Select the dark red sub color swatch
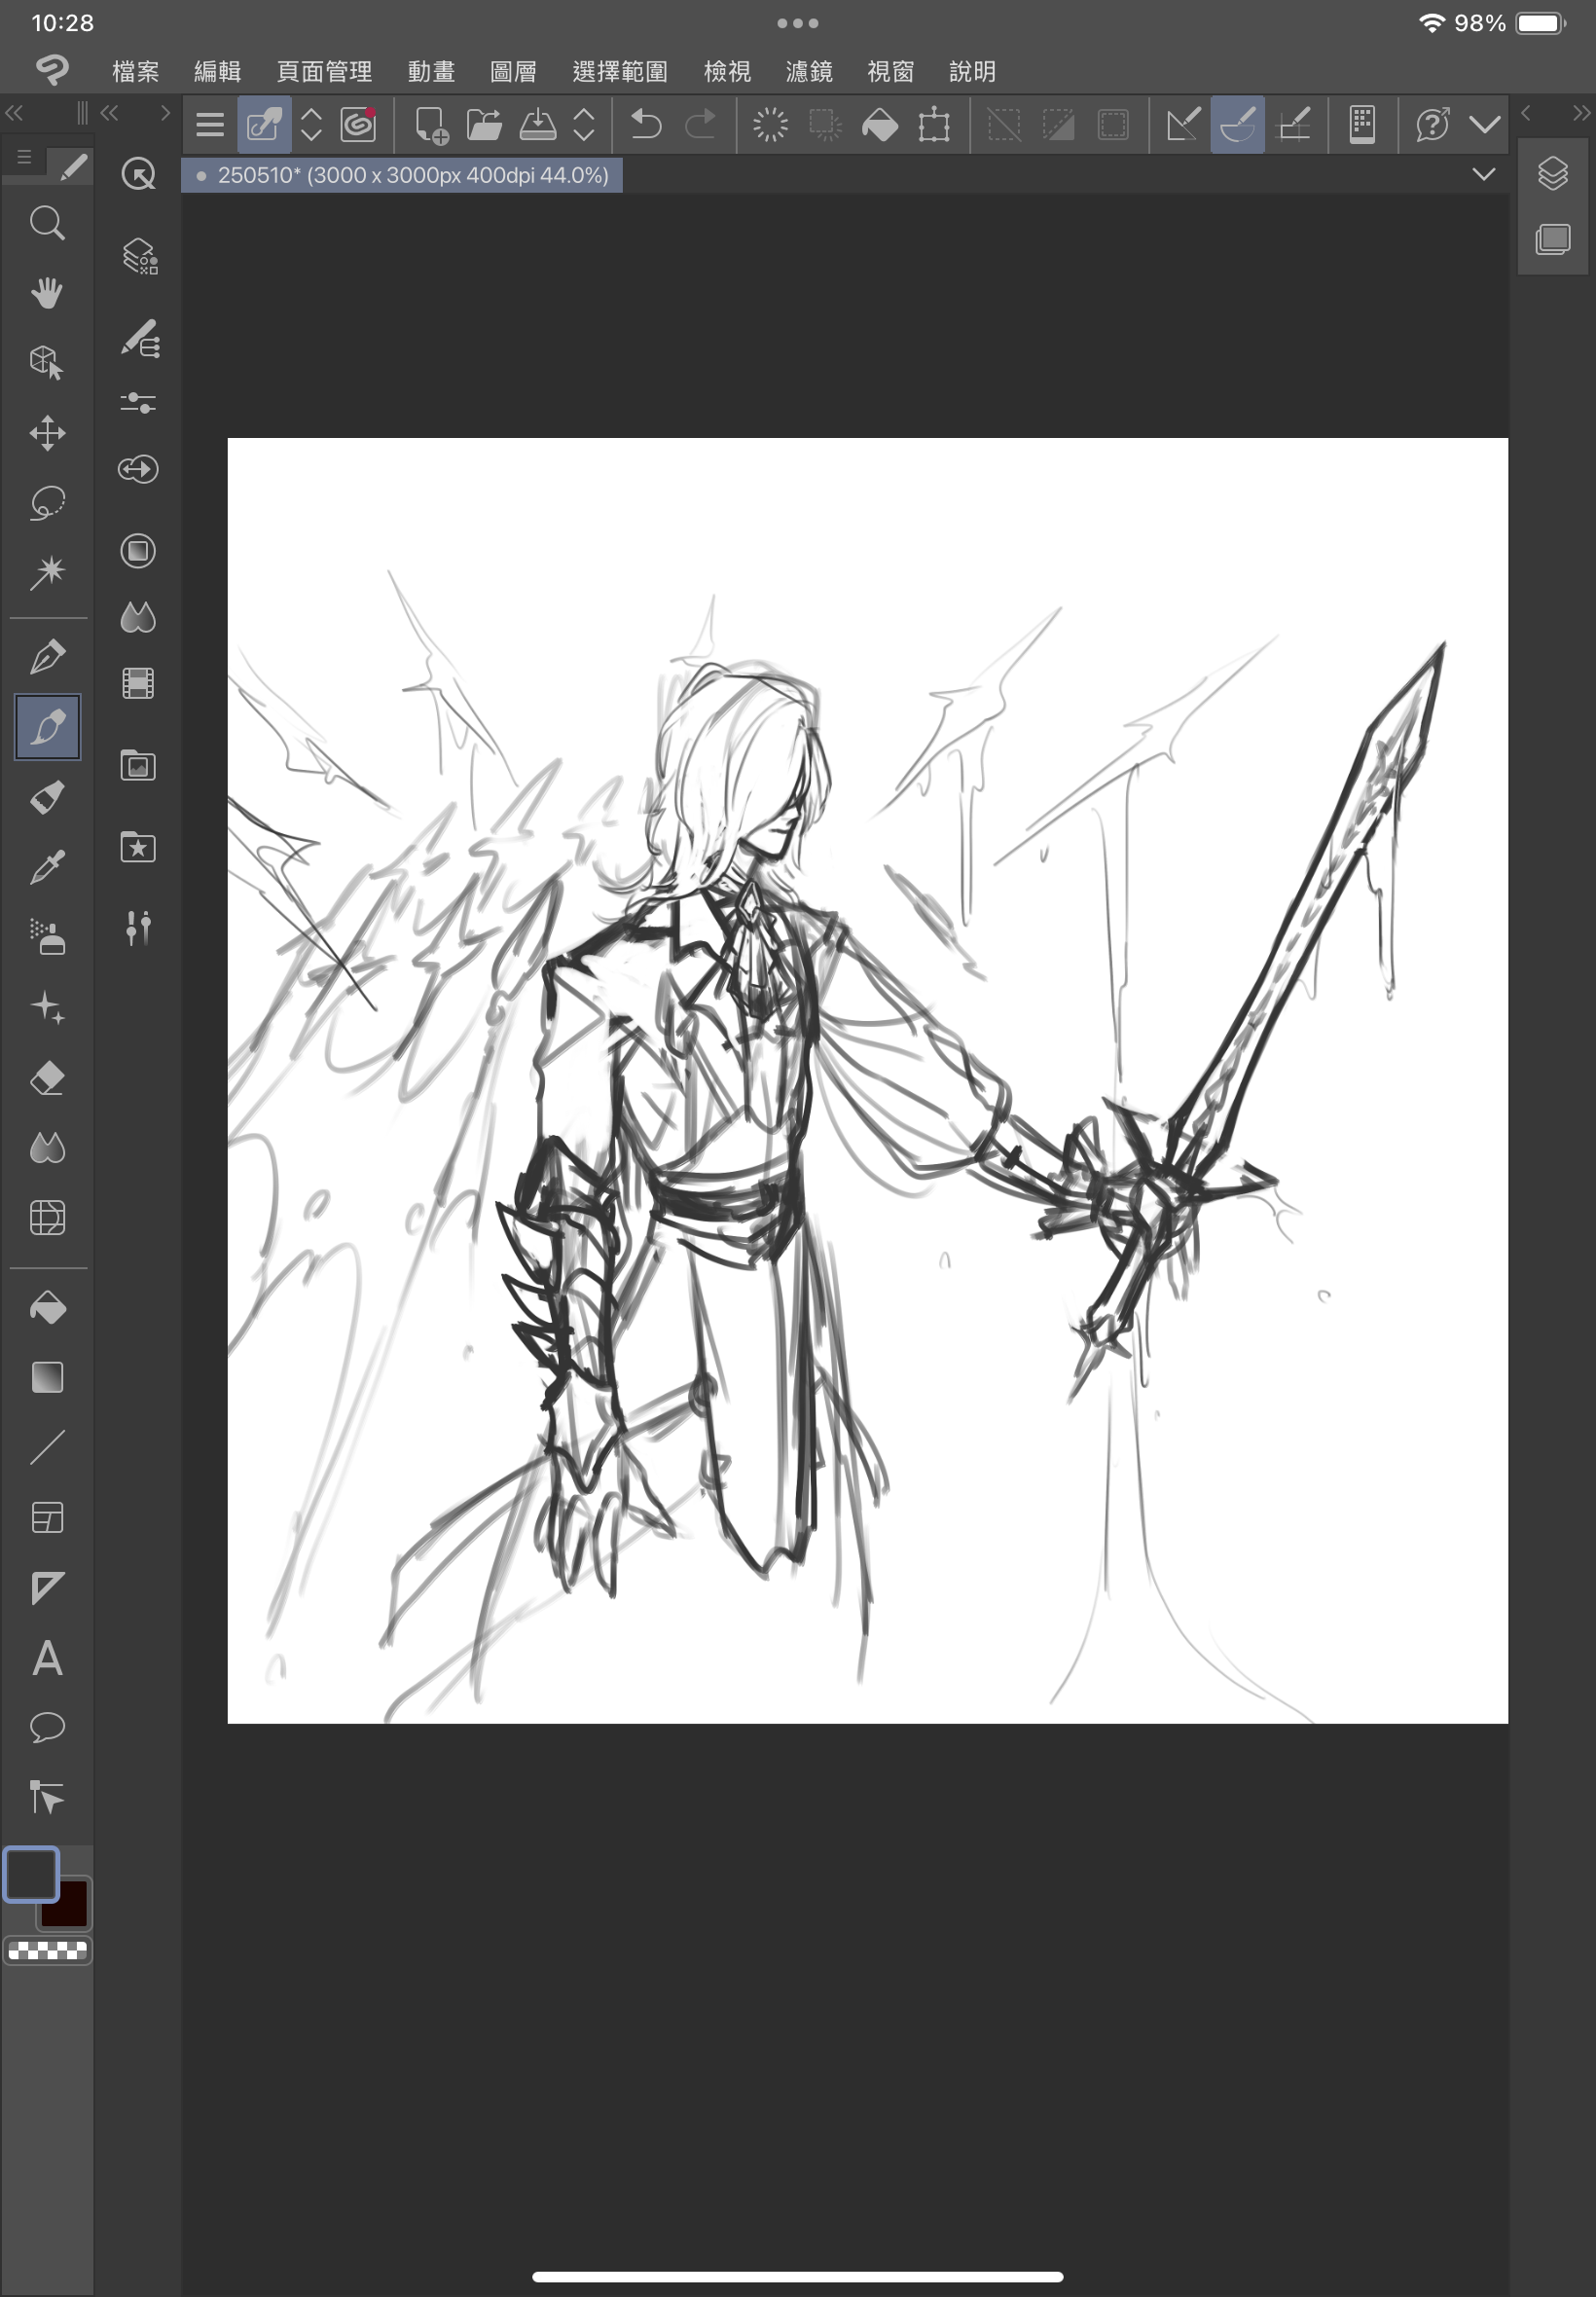Screen dimensions: 1596x2297 67,1905
